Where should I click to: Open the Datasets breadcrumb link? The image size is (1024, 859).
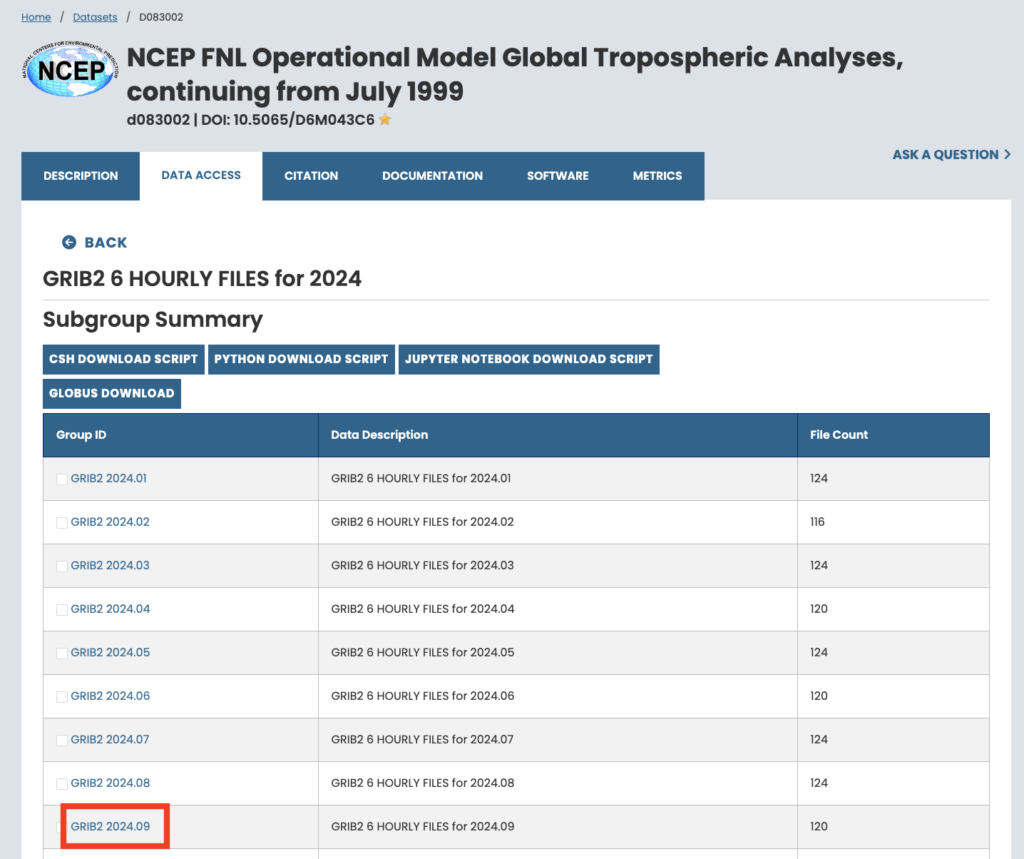[95, 17]
